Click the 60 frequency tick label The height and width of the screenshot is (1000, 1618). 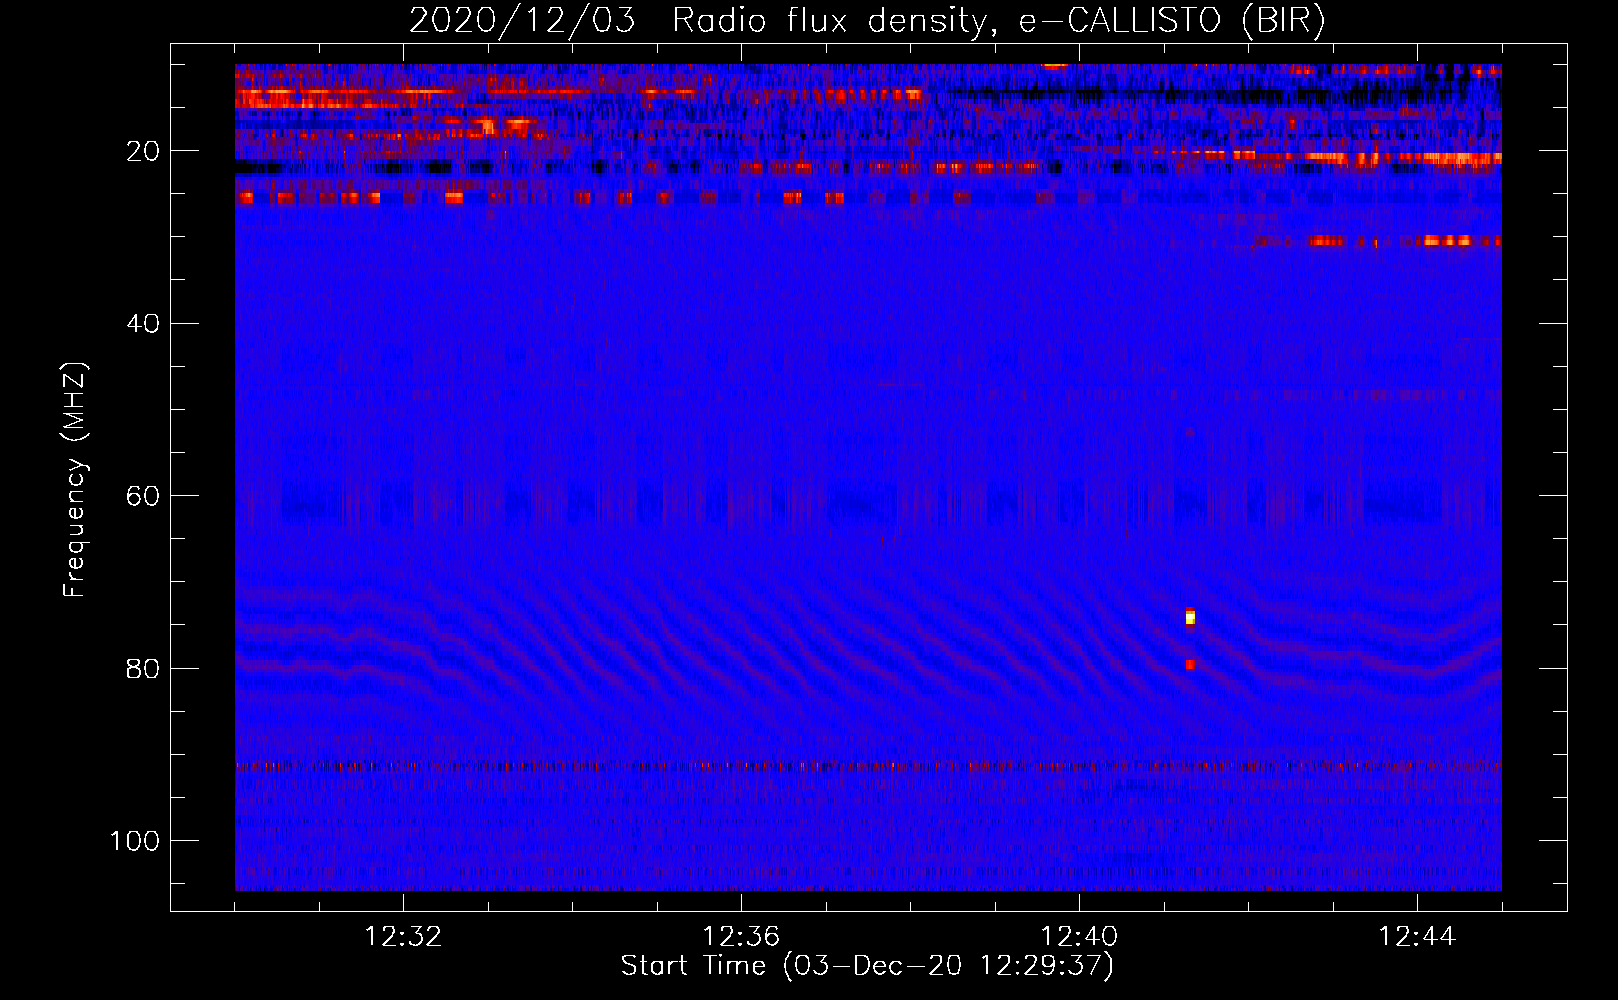point(144,496)
